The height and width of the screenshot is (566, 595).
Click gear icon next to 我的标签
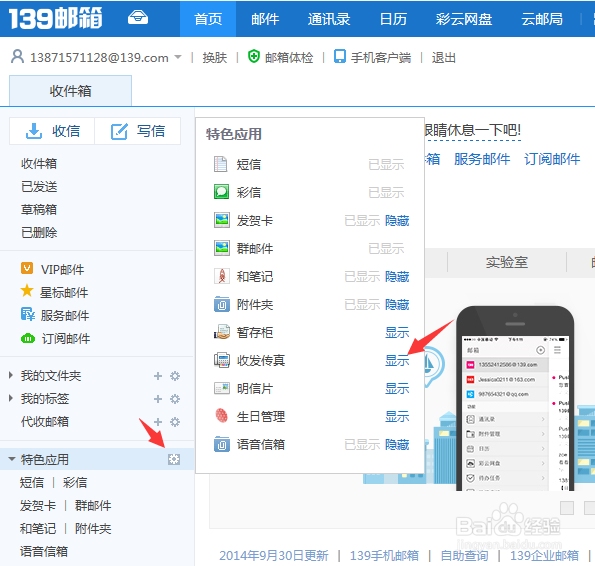(x=175, y=399)
